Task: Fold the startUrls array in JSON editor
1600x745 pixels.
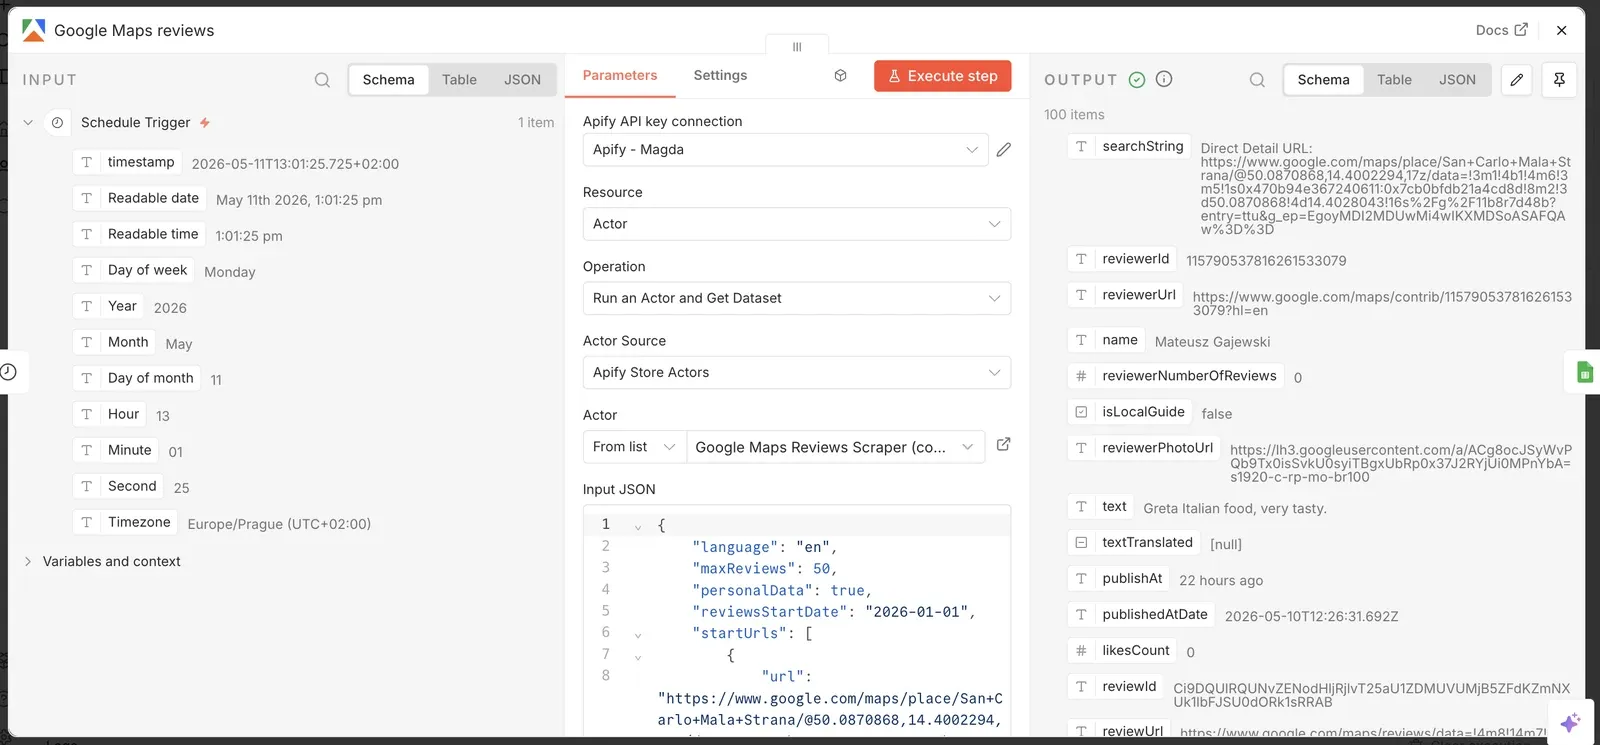Action: [638, 634]
